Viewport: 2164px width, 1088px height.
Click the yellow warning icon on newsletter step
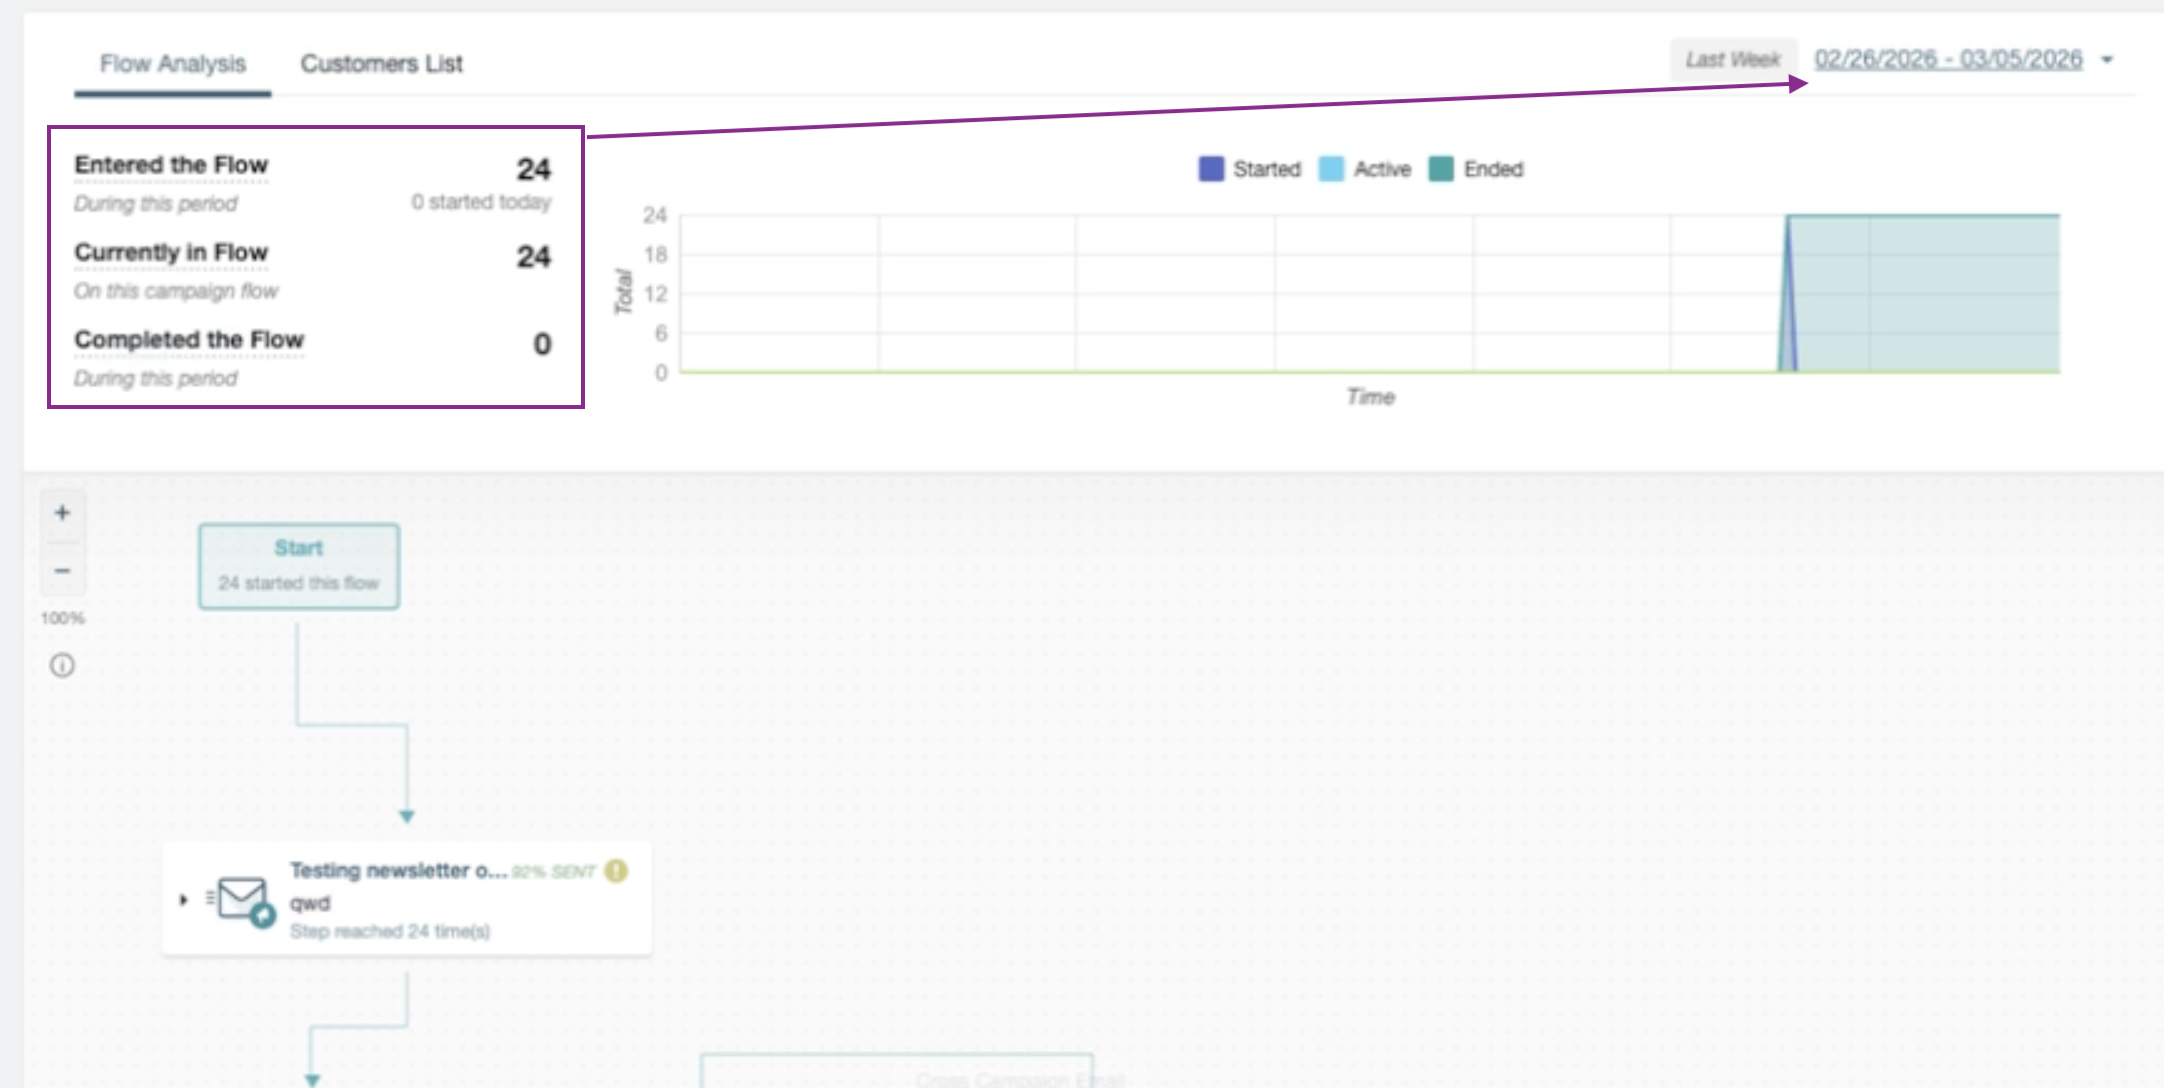click(616, 871)
